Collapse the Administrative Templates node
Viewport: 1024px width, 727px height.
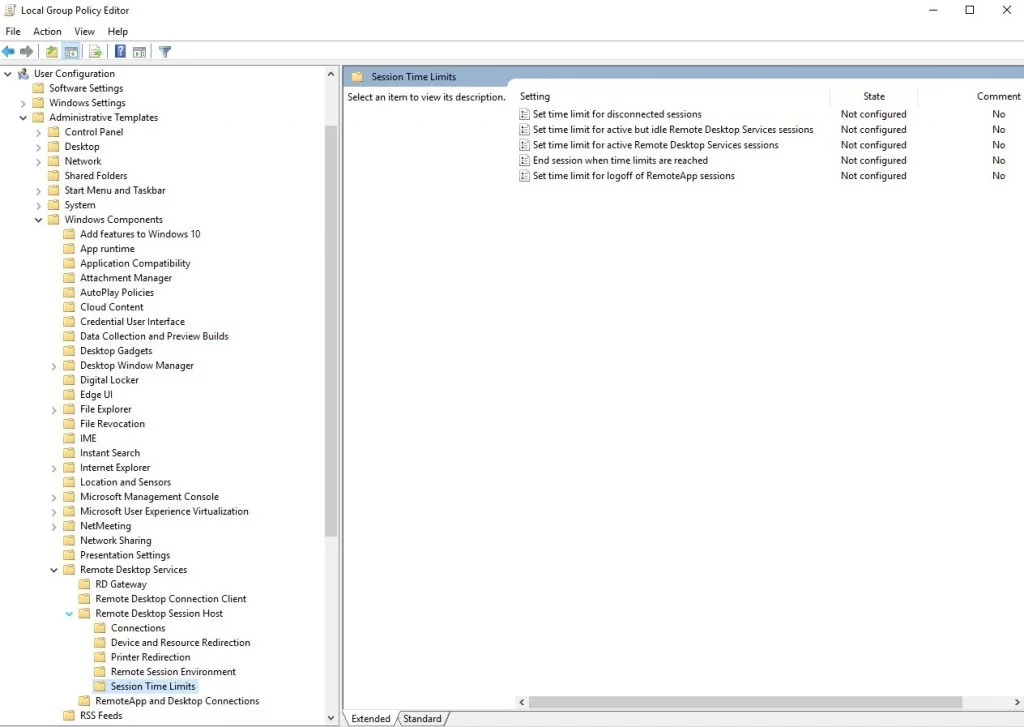pyautogui.click(x=23, y=118)
